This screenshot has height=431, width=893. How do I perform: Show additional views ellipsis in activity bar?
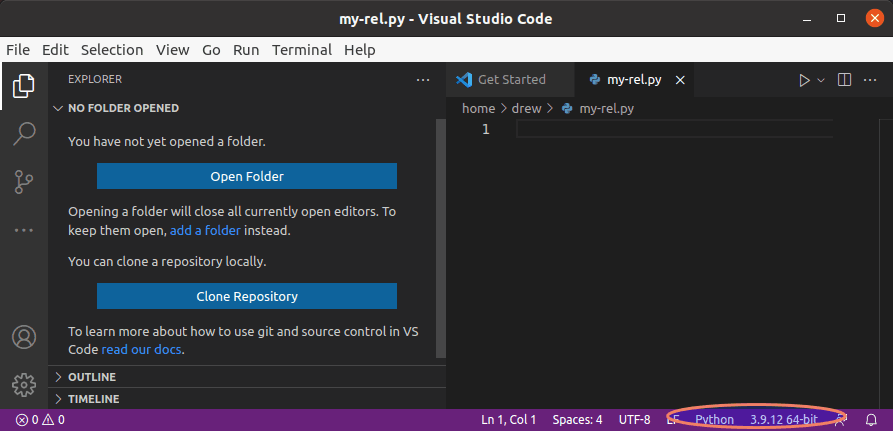point(23,230)
